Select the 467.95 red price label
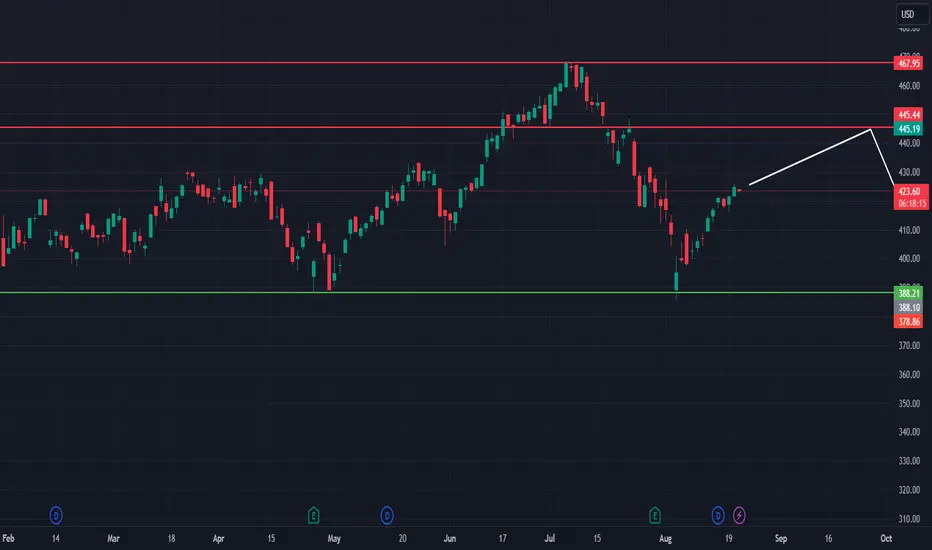 908,63
